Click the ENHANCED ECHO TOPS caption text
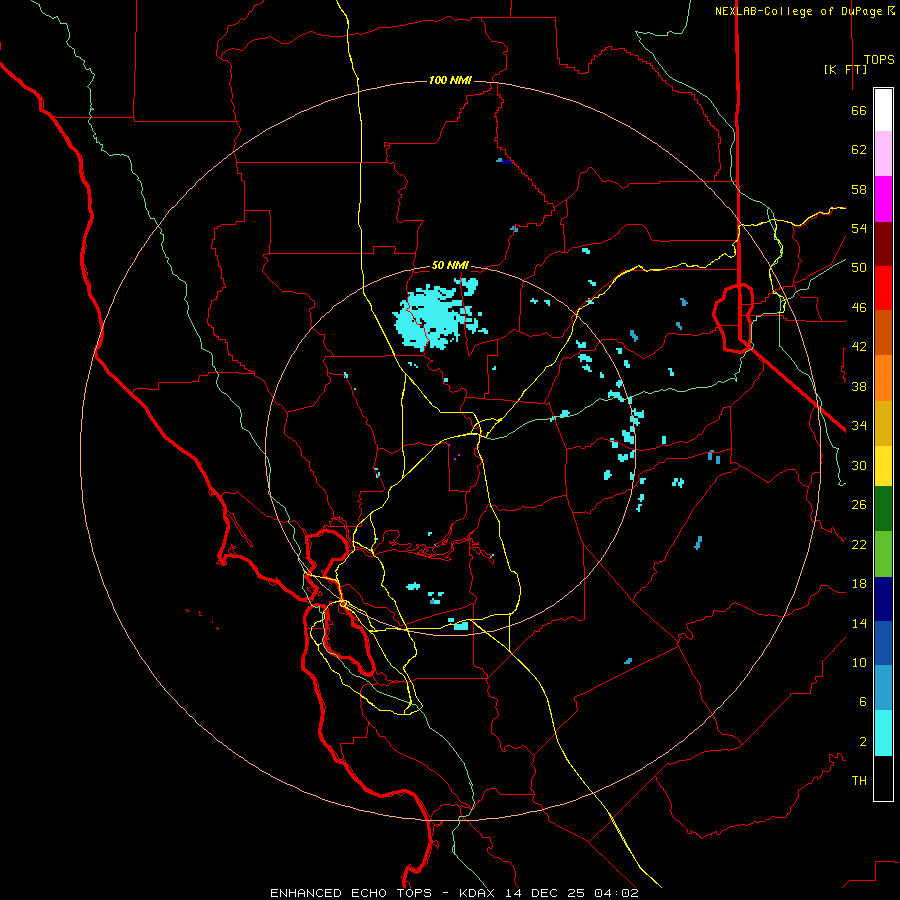 click(x=351, y=893)
